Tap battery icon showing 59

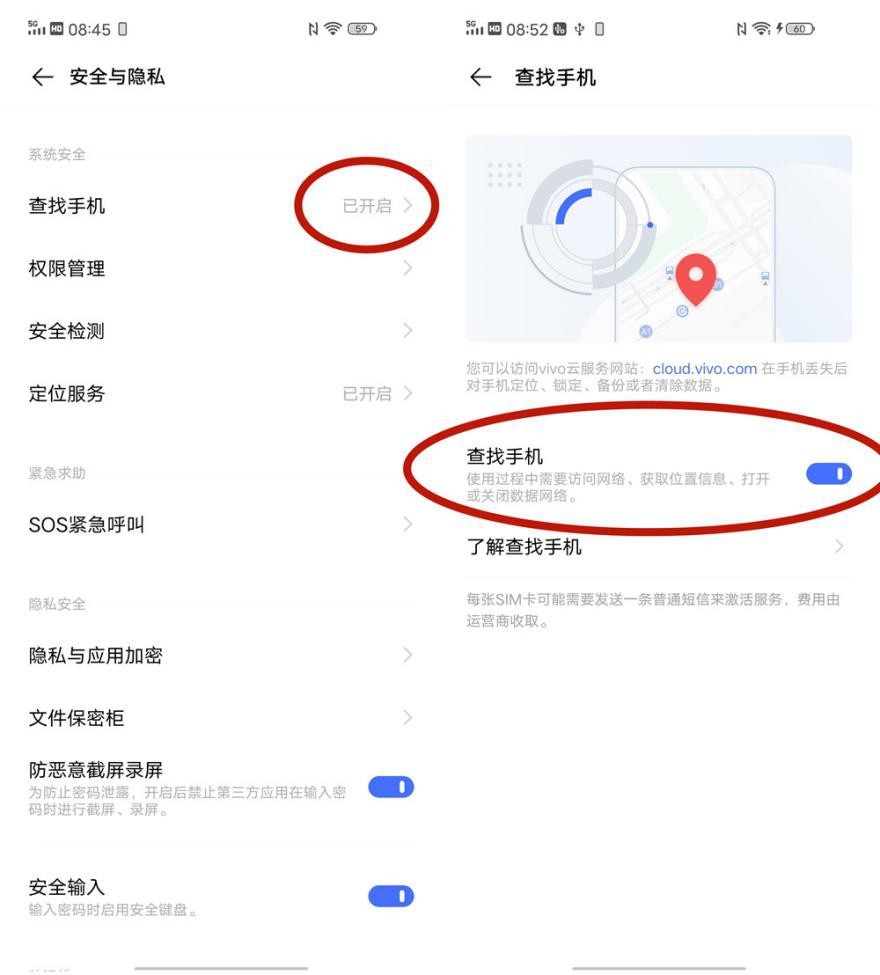[x=362, y=29]
